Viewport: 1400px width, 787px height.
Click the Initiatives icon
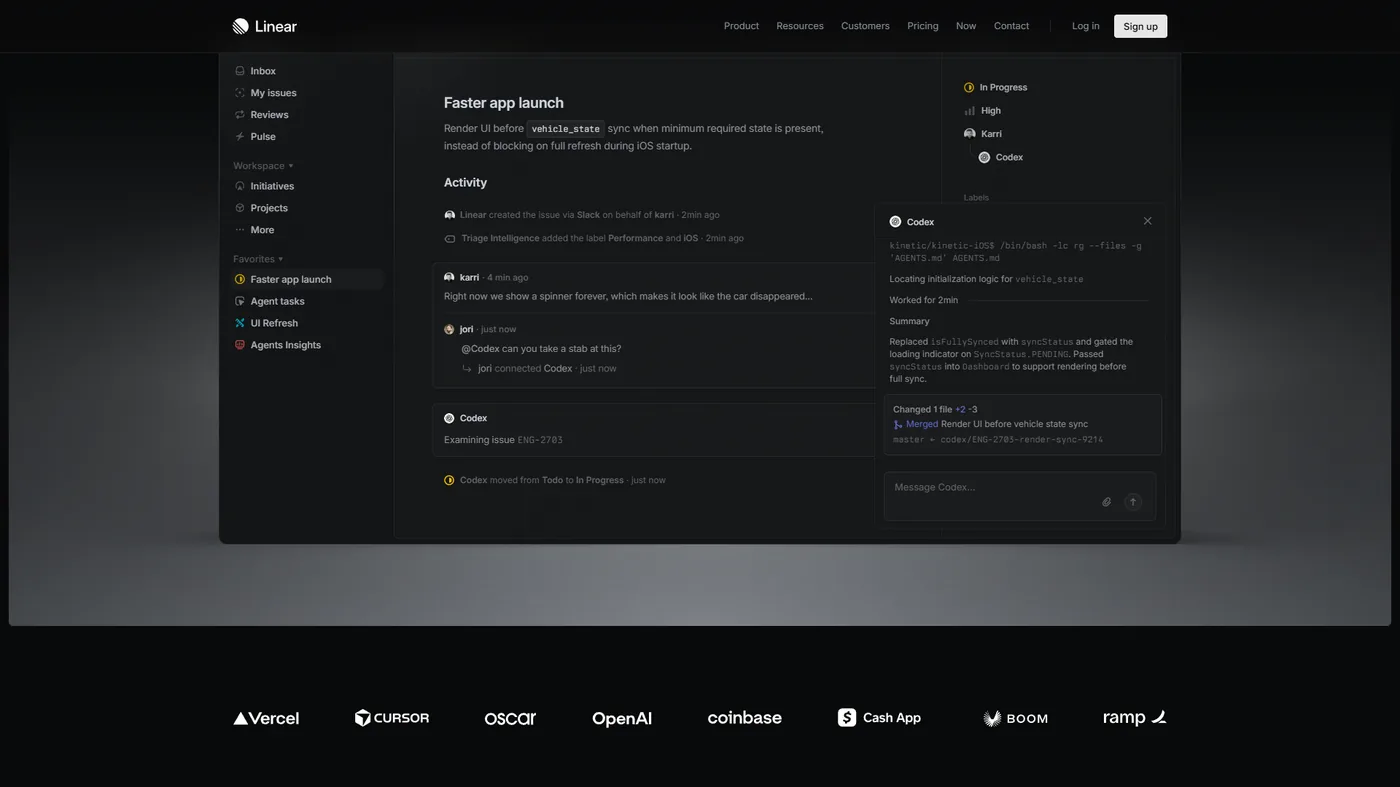tap(240, 186)
